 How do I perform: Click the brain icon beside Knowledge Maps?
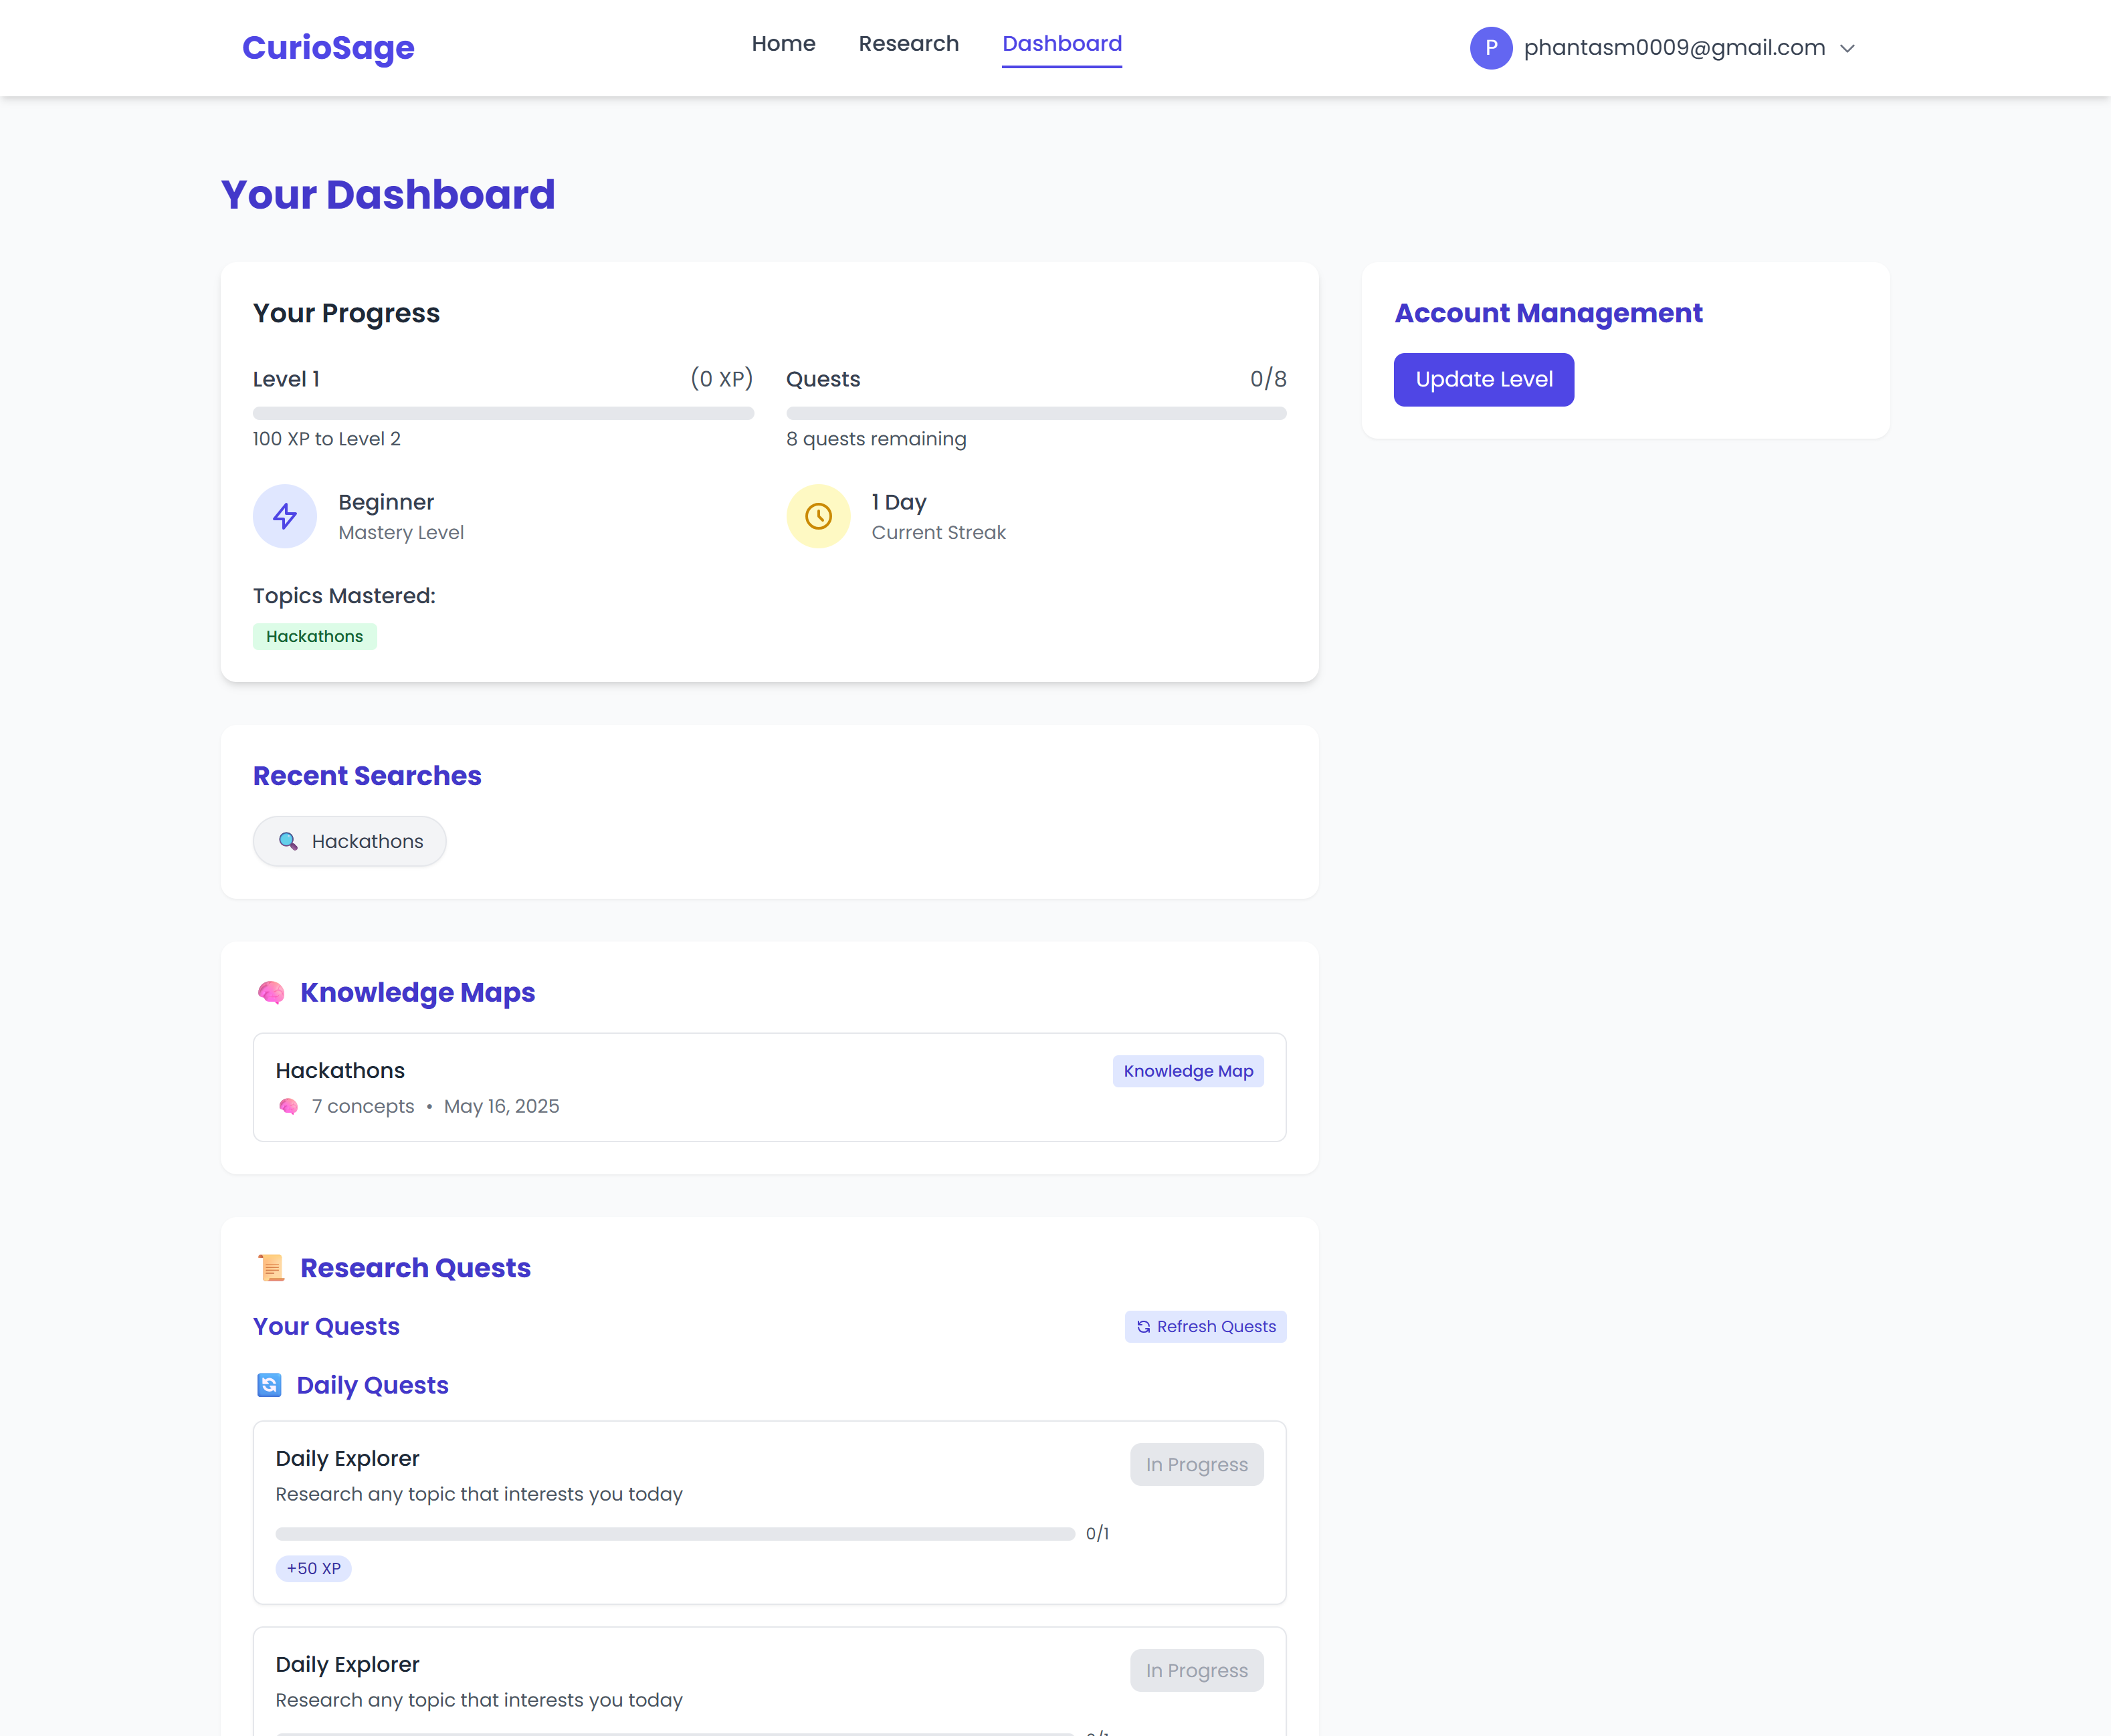(271, 992)
